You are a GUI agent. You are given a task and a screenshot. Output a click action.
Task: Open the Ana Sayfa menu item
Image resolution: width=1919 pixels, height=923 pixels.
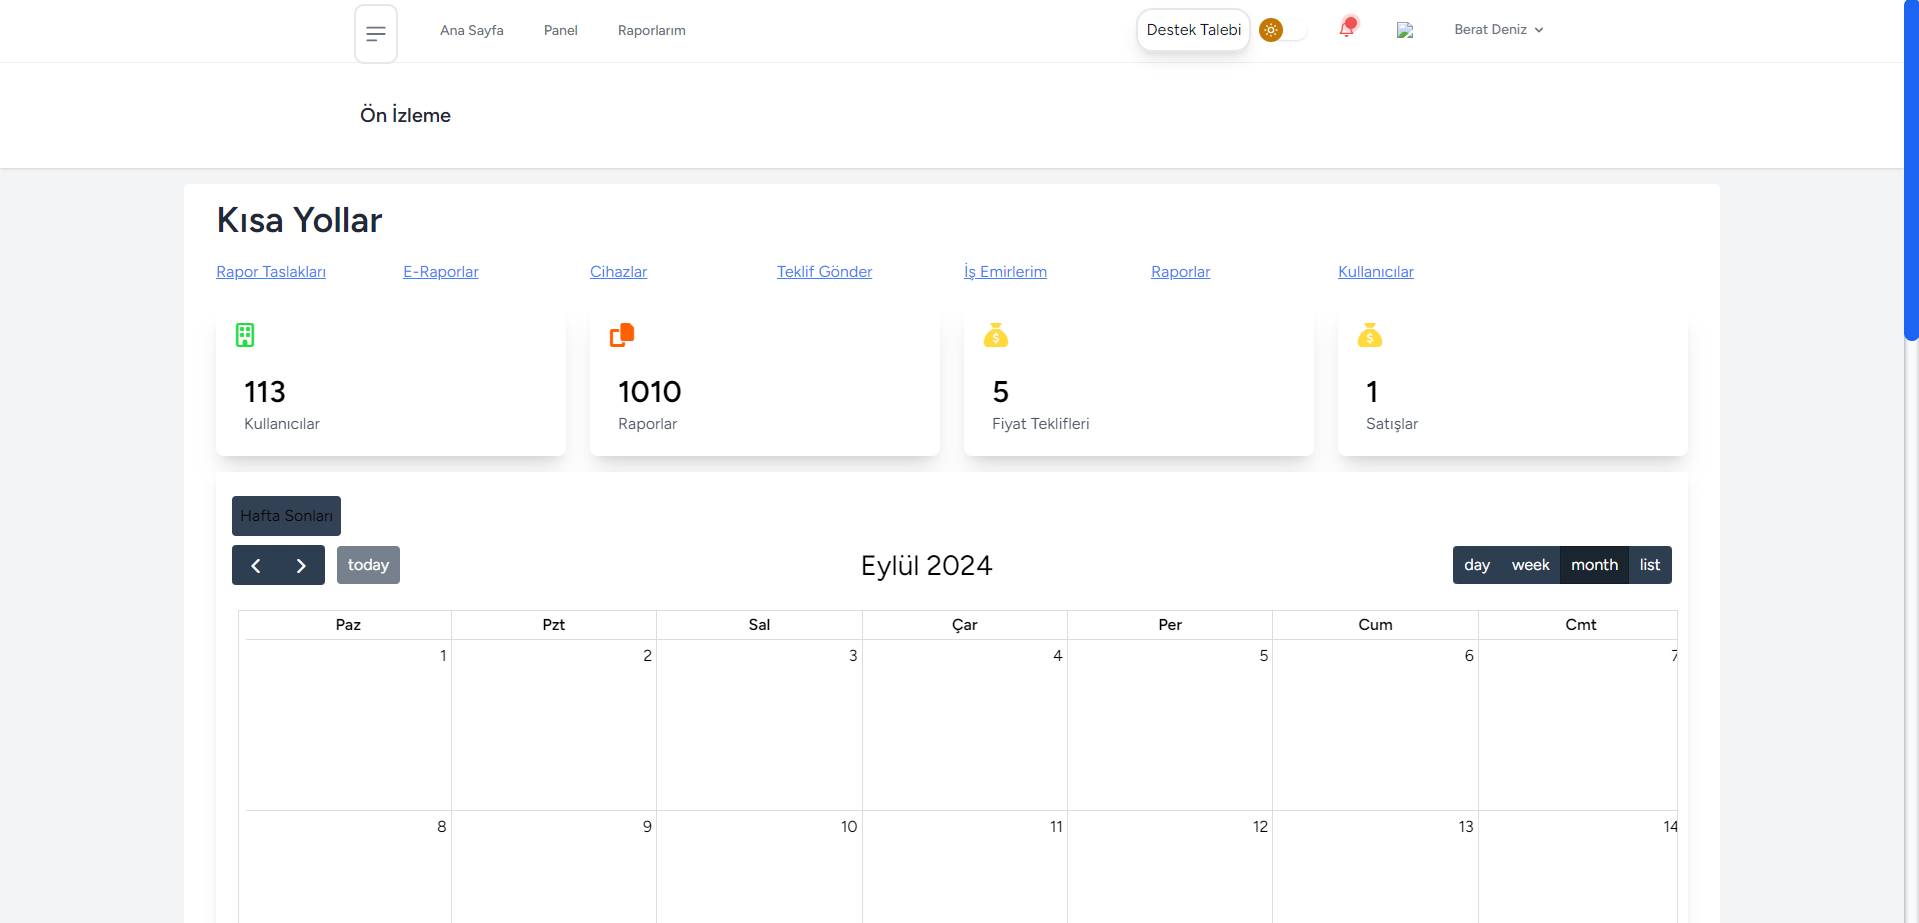[x=472, y=30]
